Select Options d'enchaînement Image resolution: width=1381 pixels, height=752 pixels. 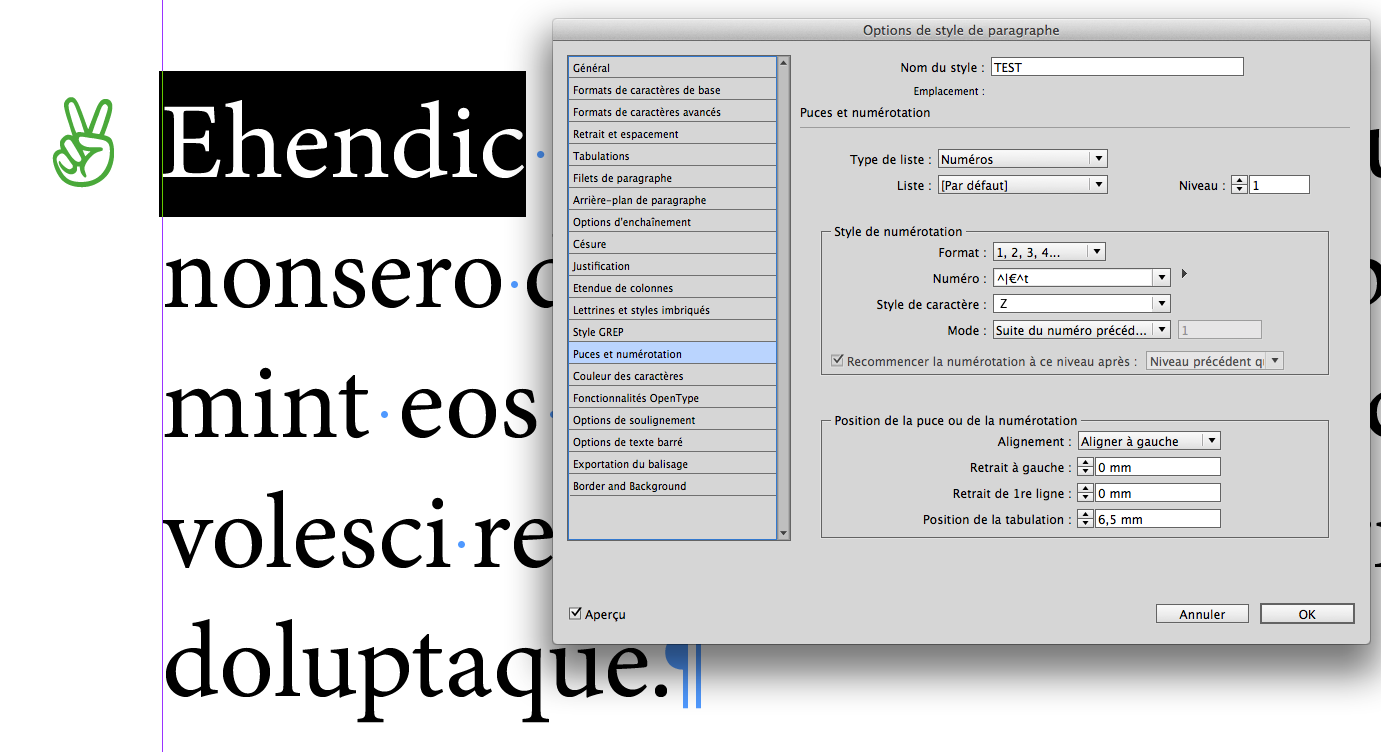tap(672, 222)
